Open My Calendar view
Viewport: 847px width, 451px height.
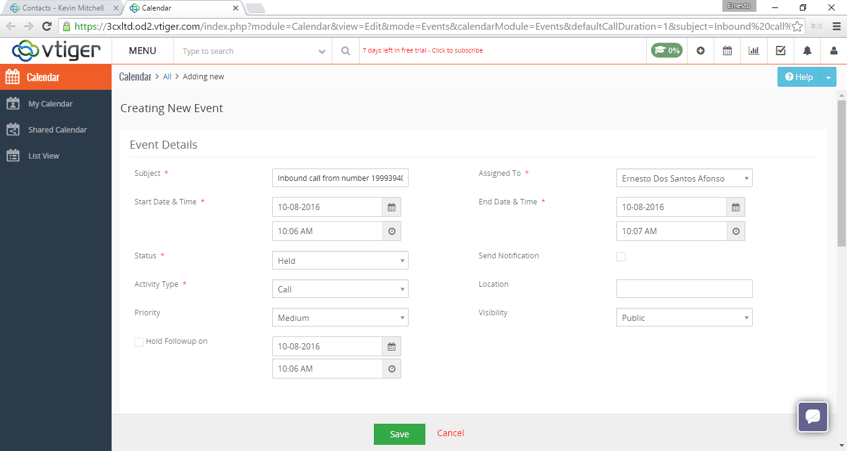50,104
